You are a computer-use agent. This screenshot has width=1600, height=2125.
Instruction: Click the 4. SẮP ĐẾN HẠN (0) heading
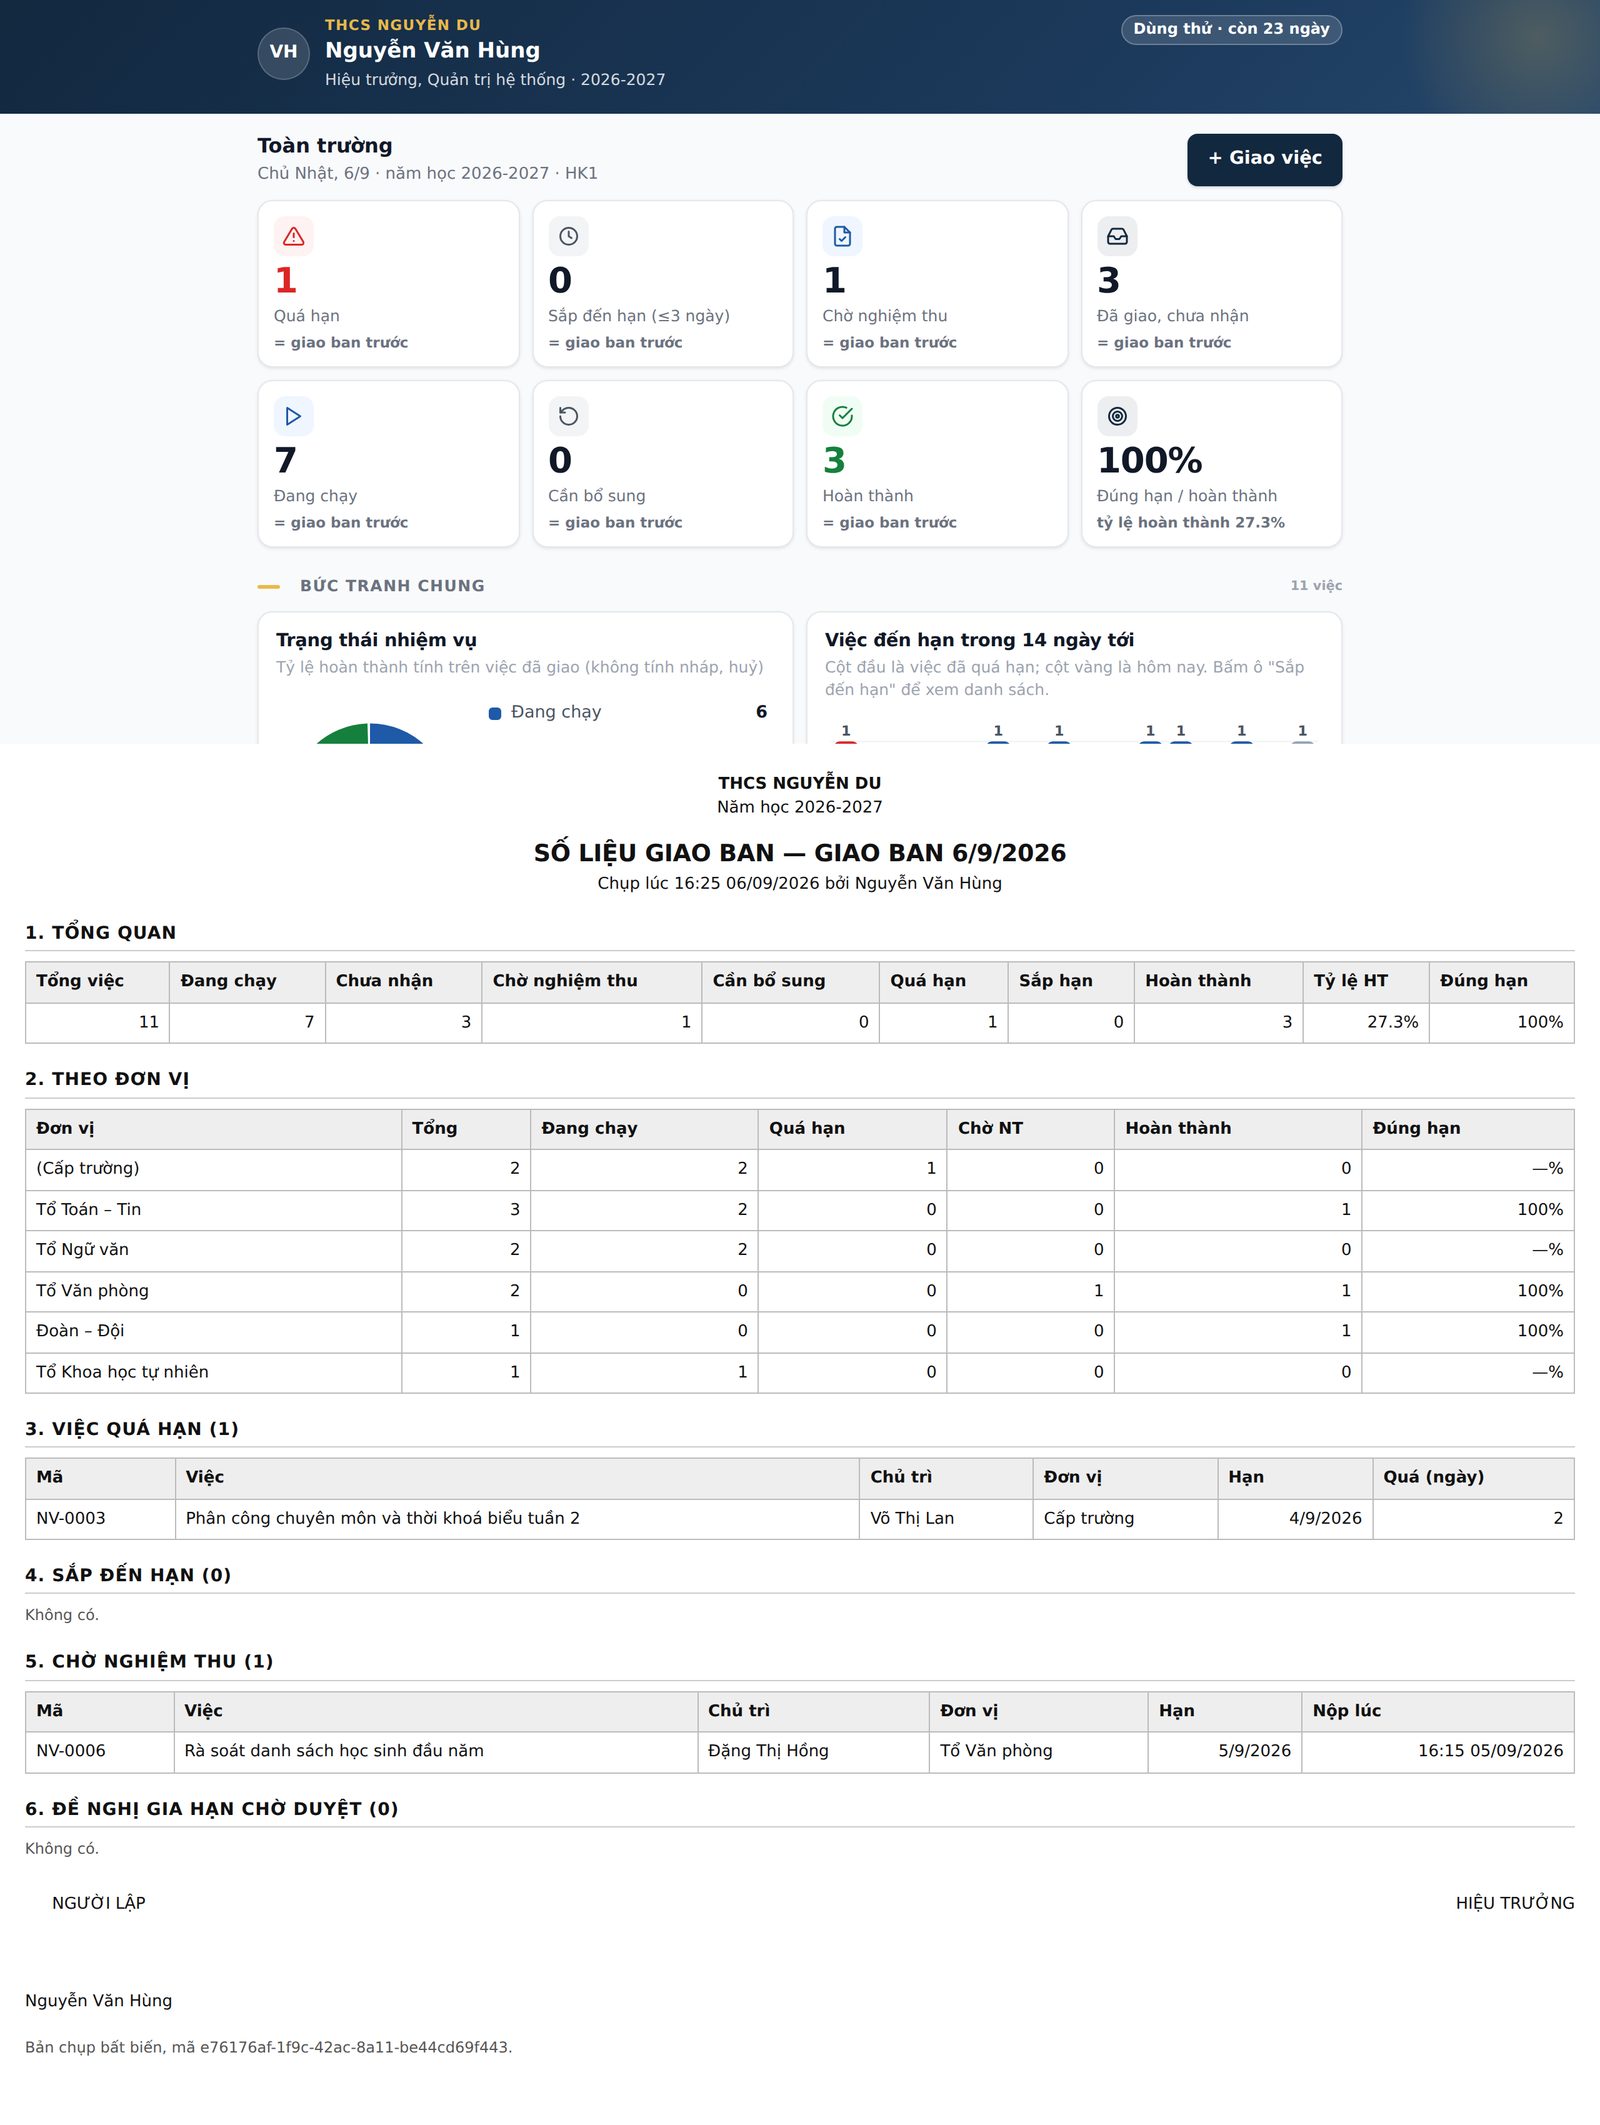pos(128,1575)
